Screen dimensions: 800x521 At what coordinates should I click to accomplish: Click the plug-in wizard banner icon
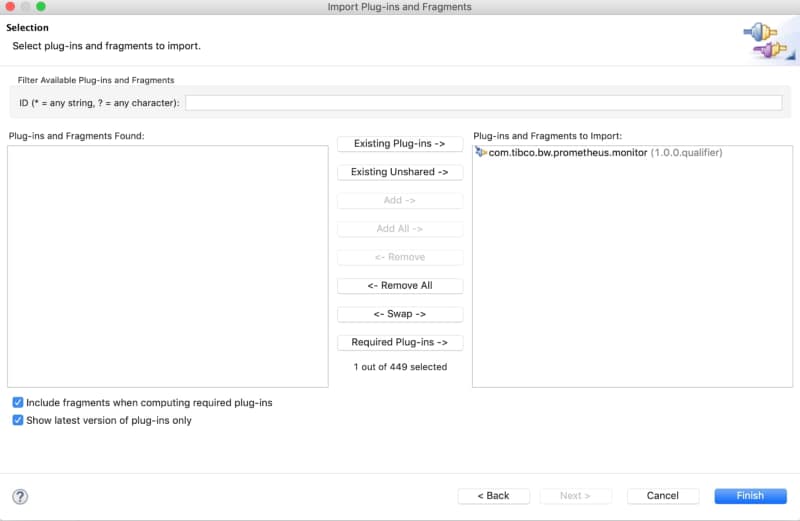pyautogui.click(x=765, y=39)
